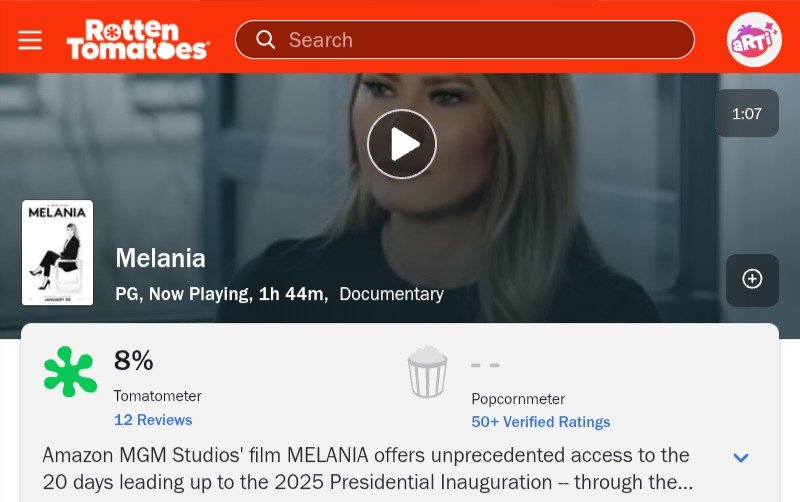Open the aRTi assistant icon
800x502 pixels.
[x=754, y=40]
